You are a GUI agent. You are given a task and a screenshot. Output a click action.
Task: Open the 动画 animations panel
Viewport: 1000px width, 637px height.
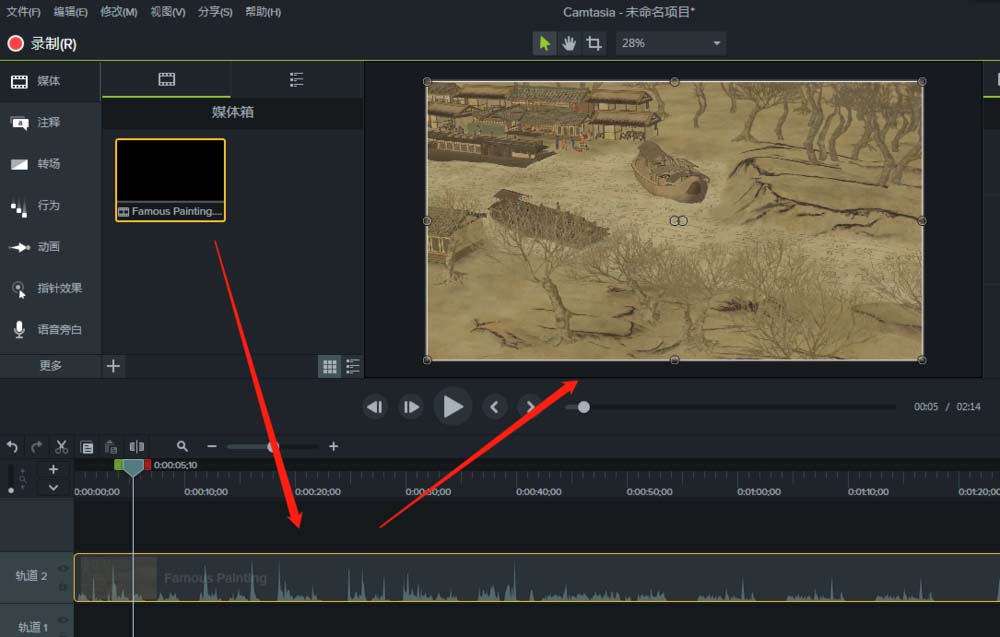pyautogui.click(x=50, y=247)
